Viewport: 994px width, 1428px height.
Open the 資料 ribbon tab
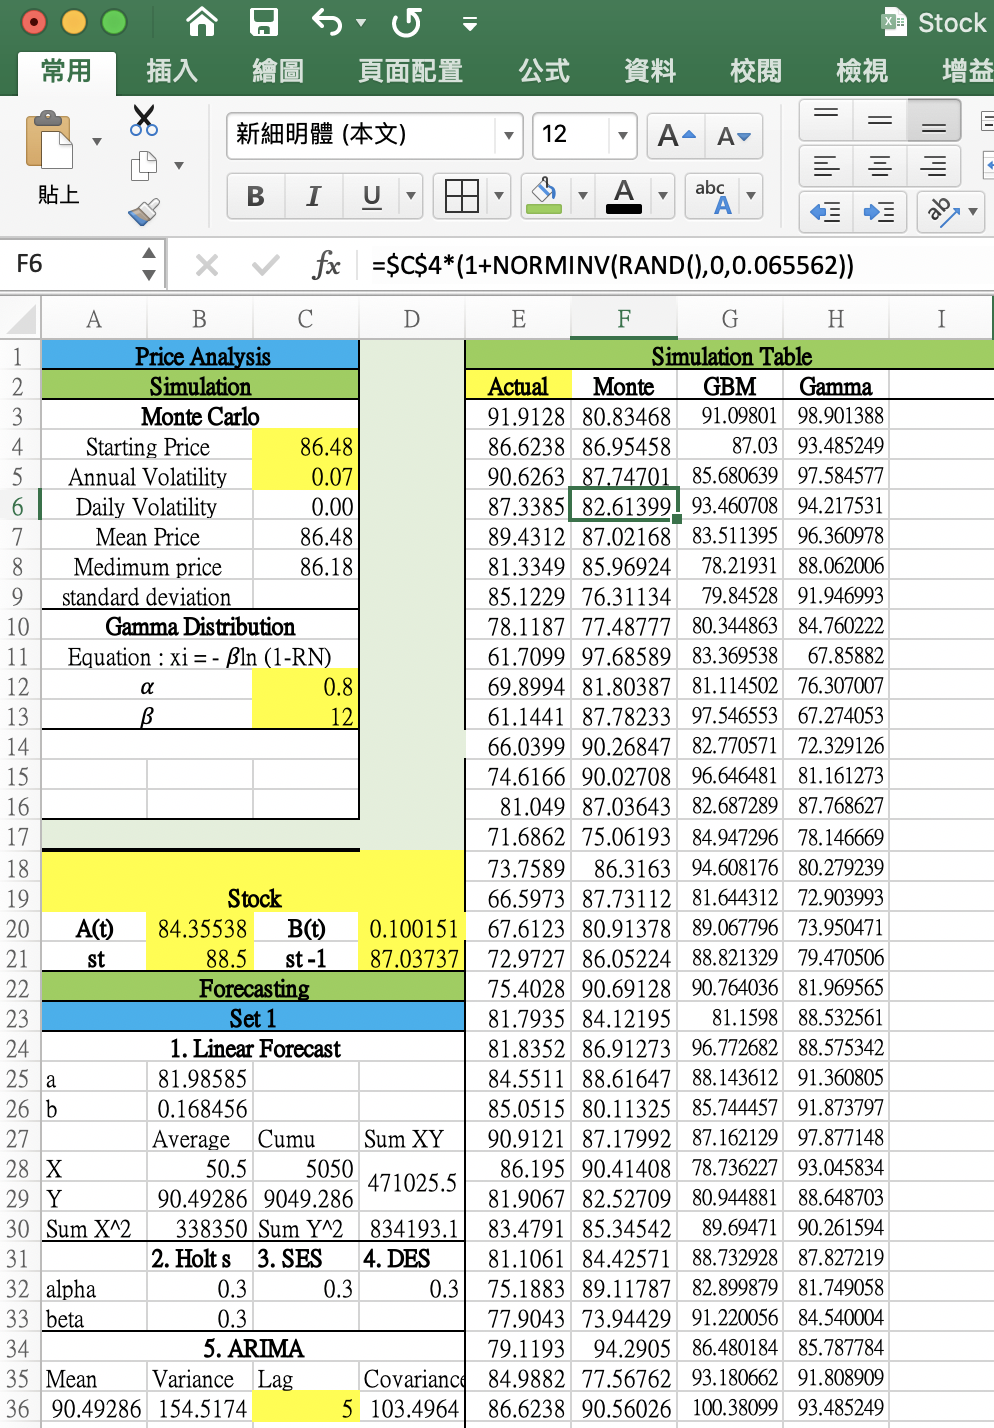click(650, 71)
